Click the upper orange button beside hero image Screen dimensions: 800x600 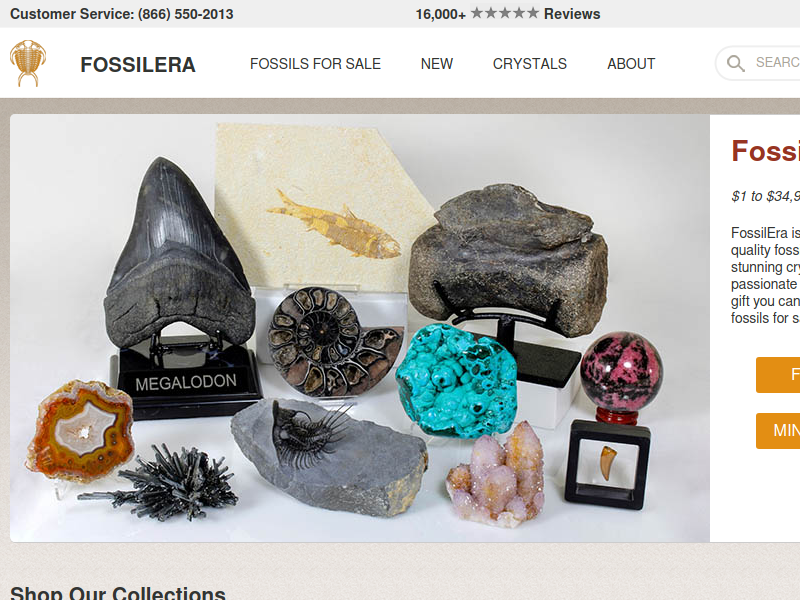[778, 375]
